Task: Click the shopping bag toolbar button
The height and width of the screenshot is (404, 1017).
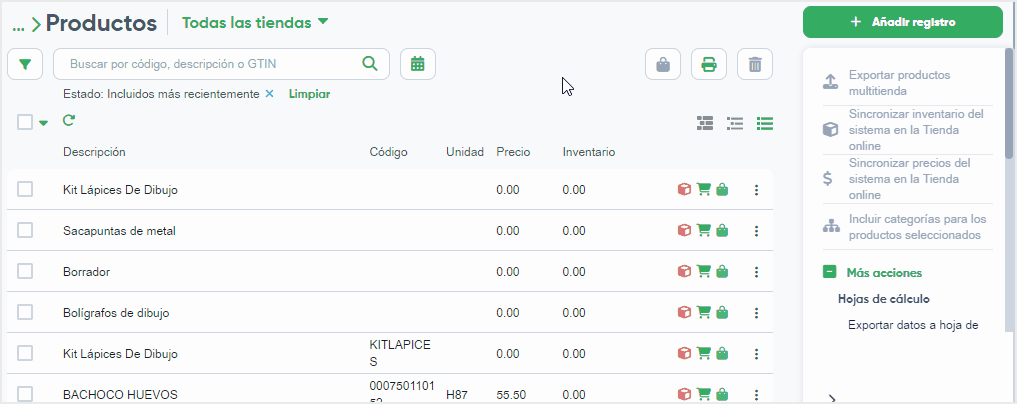Action: pyautogui.click(x=662, y=65)
